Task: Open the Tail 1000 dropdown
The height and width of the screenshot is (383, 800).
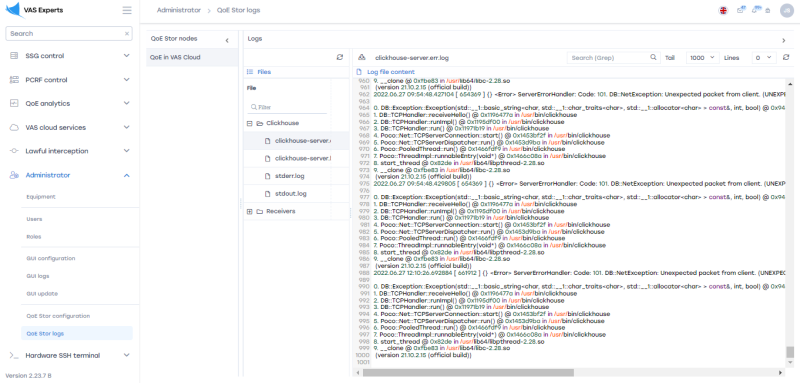Action: [x=703, y=58]
